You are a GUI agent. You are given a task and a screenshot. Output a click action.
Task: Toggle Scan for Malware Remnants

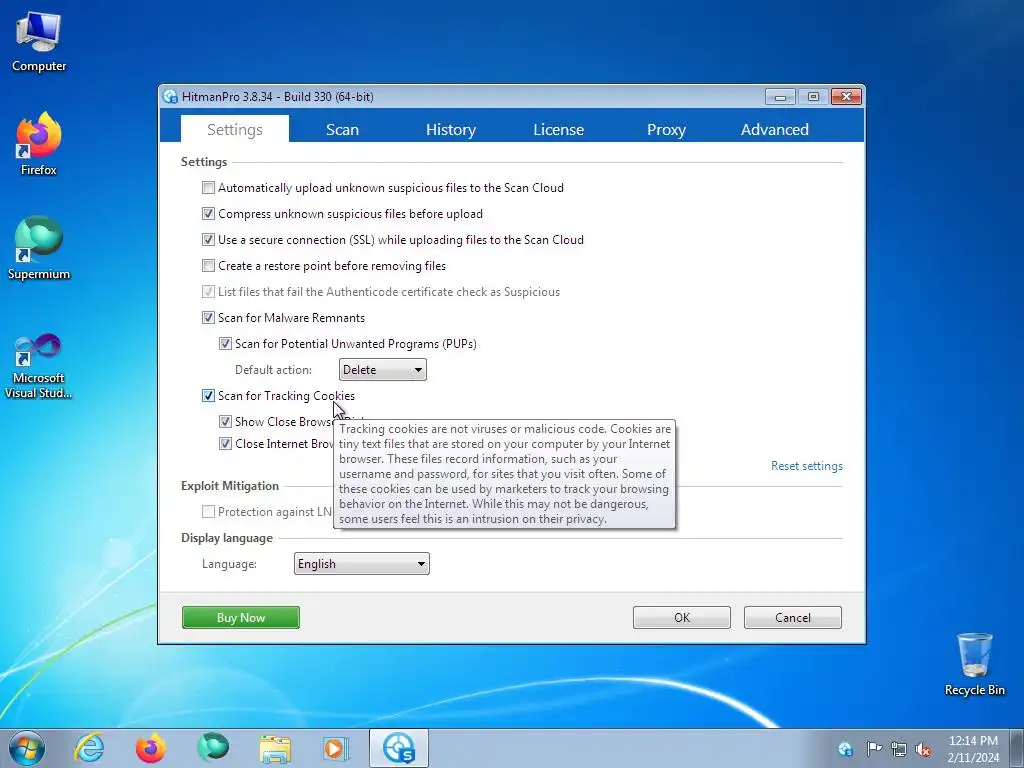[208, 318]
